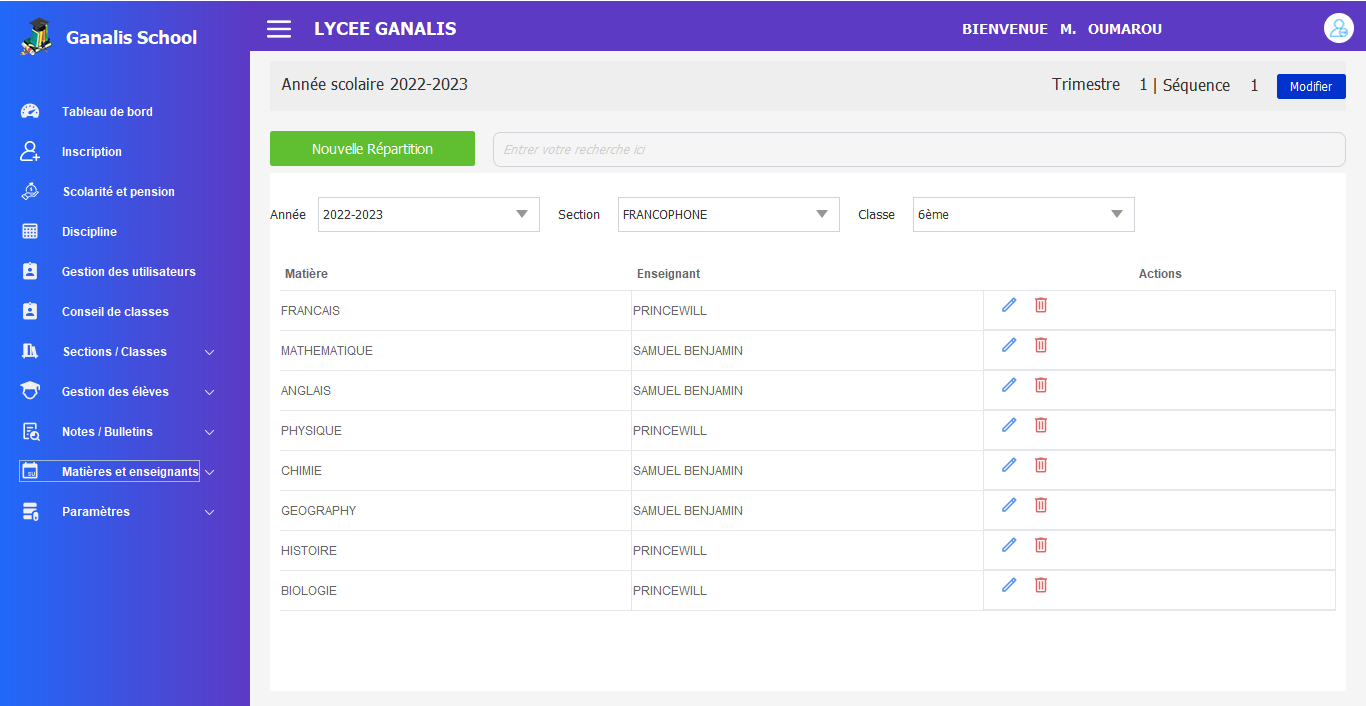The image size is (1366, 706).
Task: Click the Année scolaire 2022-2023 label
Action: pos(375,85)
